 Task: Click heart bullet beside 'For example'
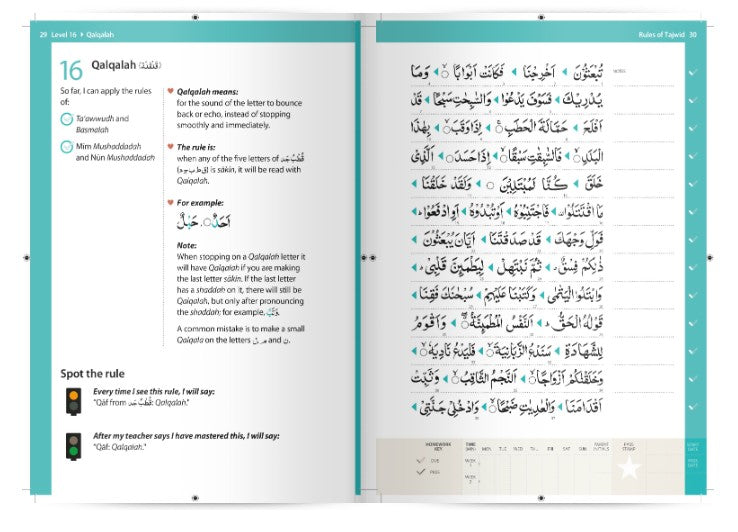[170, 202]
